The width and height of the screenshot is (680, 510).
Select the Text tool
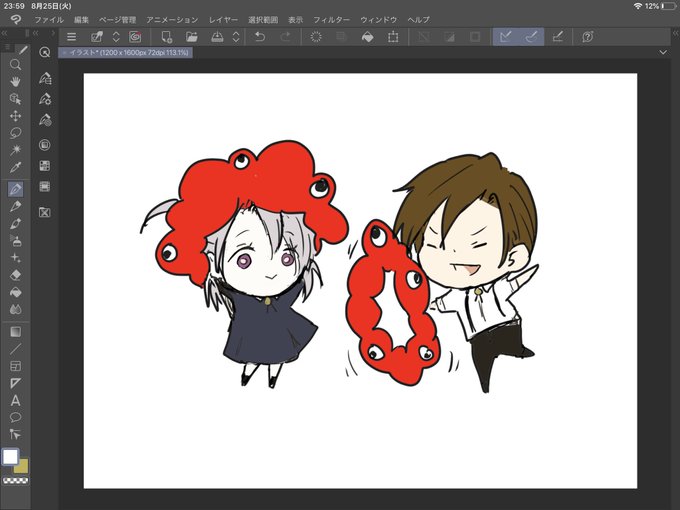(16, 400)
